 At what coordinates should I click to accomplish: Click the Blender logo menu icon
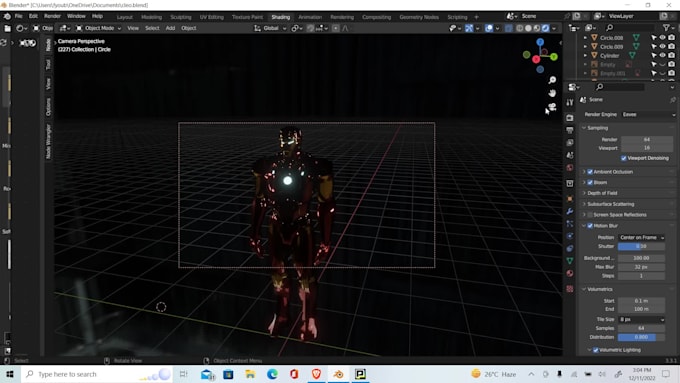point(7,16)
